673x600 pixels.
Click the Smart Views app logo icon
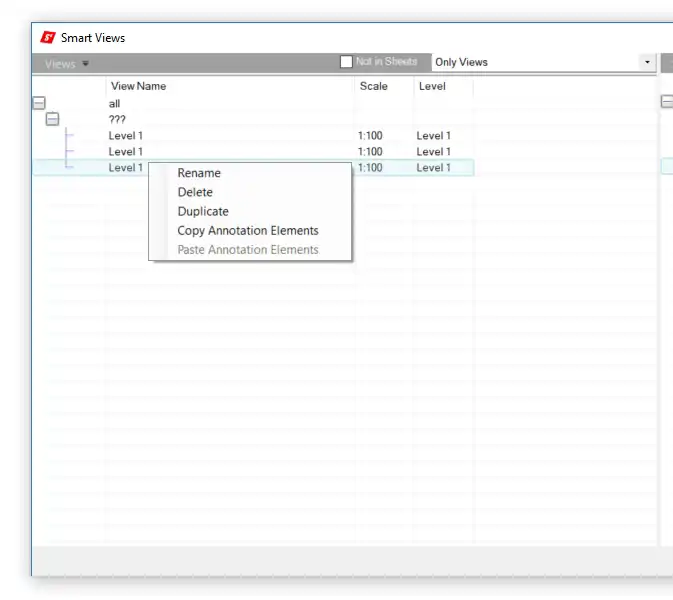(48, 38)
